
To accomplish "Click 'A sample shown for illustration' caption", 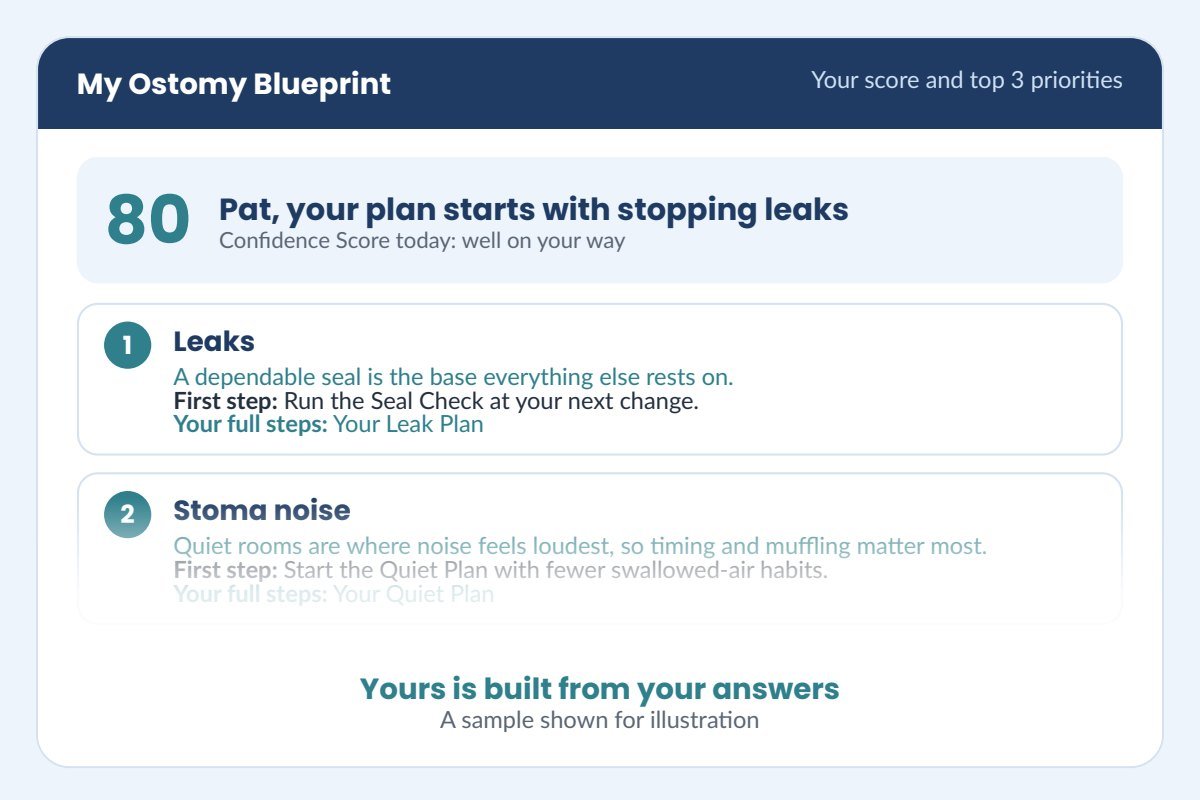I will 600,720.
